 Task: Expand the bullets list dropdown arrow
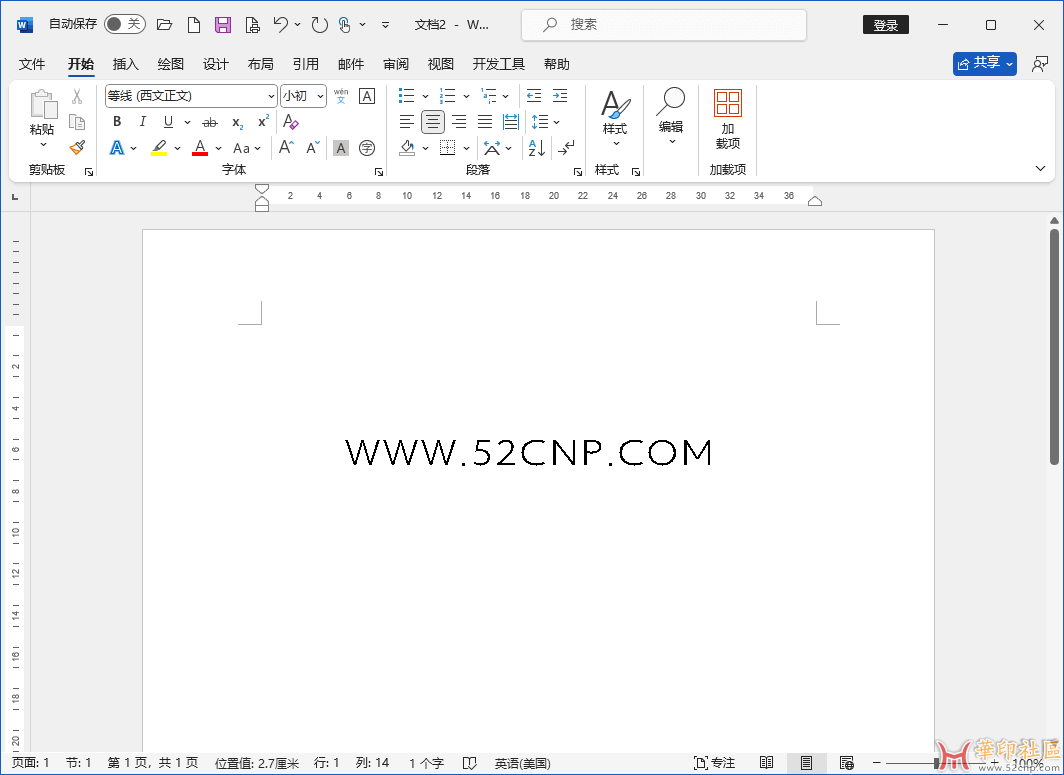click(x=425, y=96)
